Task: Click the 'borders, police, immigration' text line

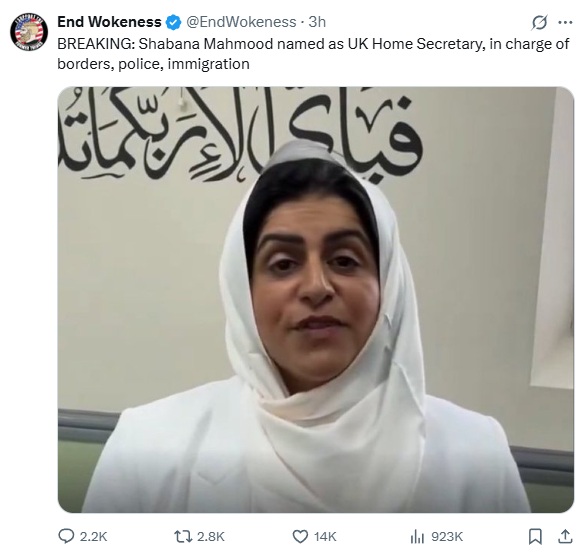Action: pyautogui.click(x=153, y=64)
